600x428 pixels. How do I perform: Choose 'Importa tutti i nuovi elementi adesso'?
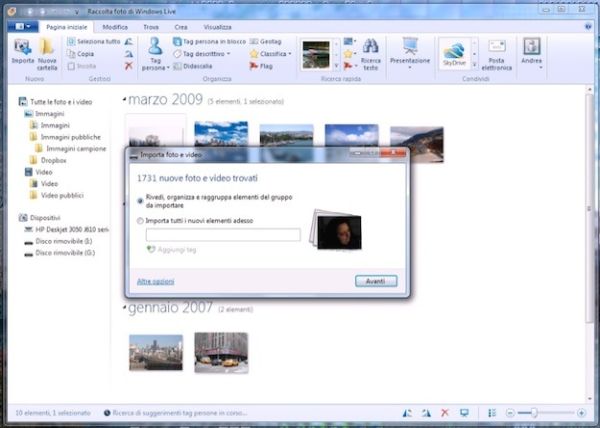coord(139,221)
